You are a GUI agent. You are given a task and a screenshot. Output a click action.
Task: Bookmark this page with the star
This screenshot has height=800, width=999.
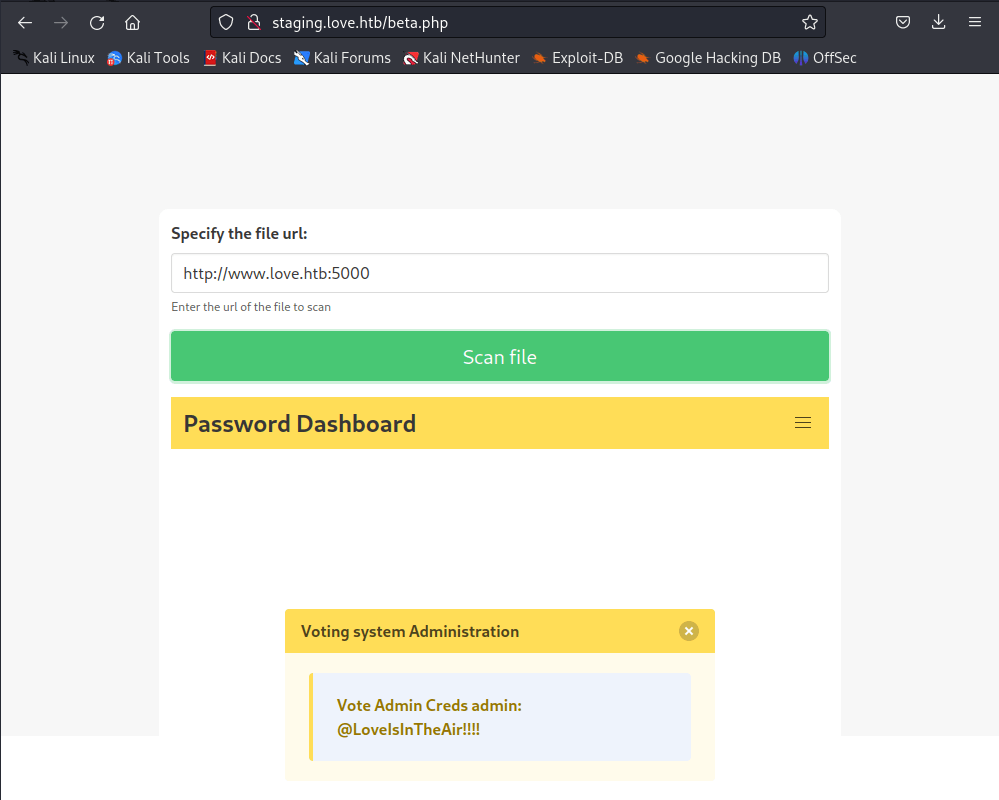click(x=810, y=23)
